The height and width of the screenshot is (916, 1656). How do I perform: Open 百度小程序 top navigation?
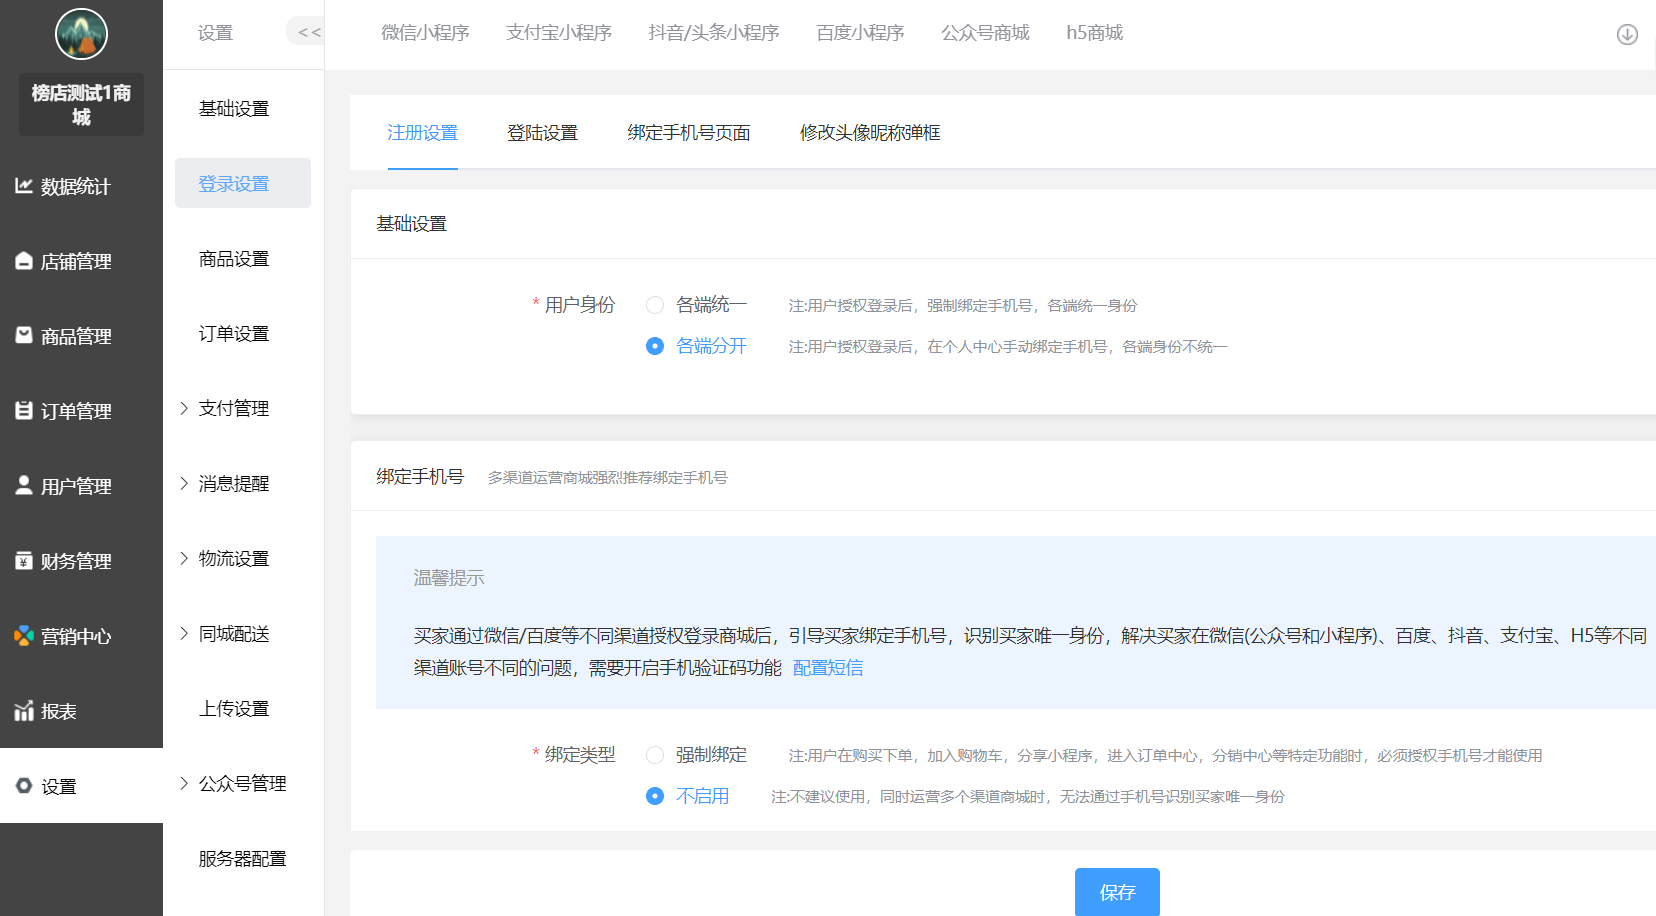860,33
